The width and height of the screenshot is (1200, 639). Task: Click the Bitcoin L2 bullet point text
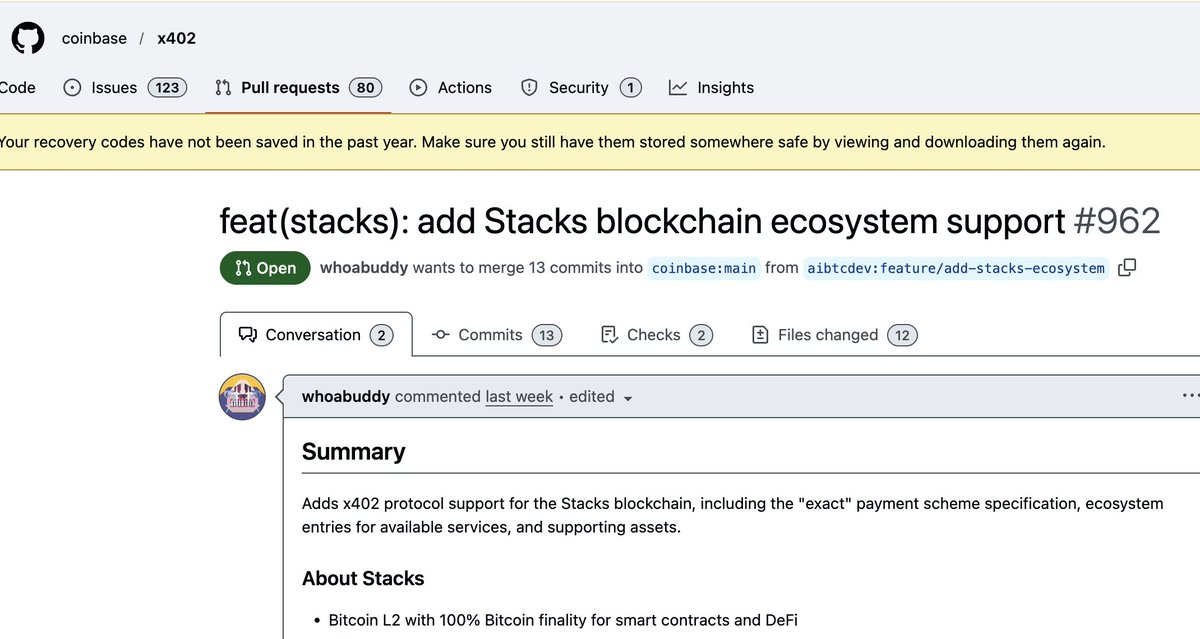tap(563, 620)
